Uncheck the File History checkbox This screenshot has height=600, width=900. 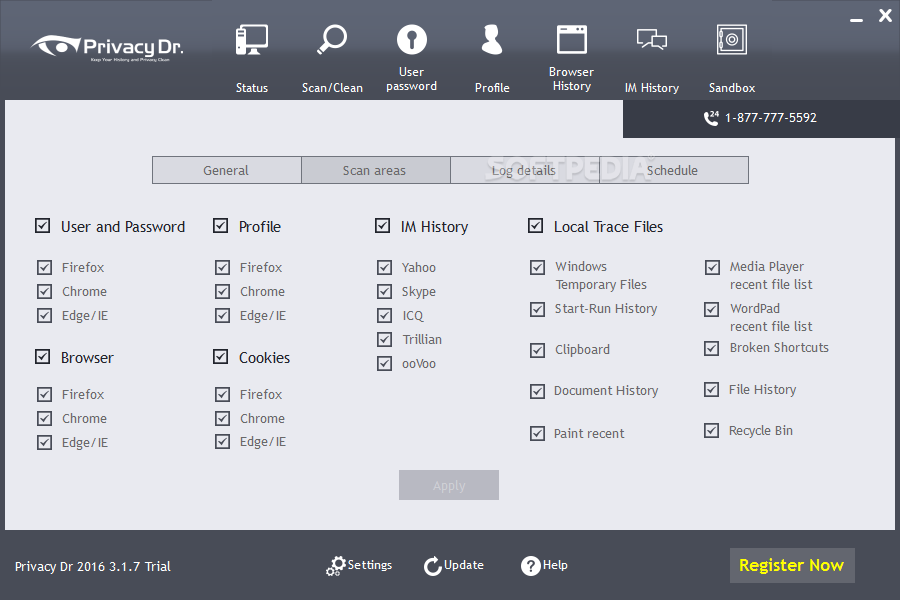[711, 390]
